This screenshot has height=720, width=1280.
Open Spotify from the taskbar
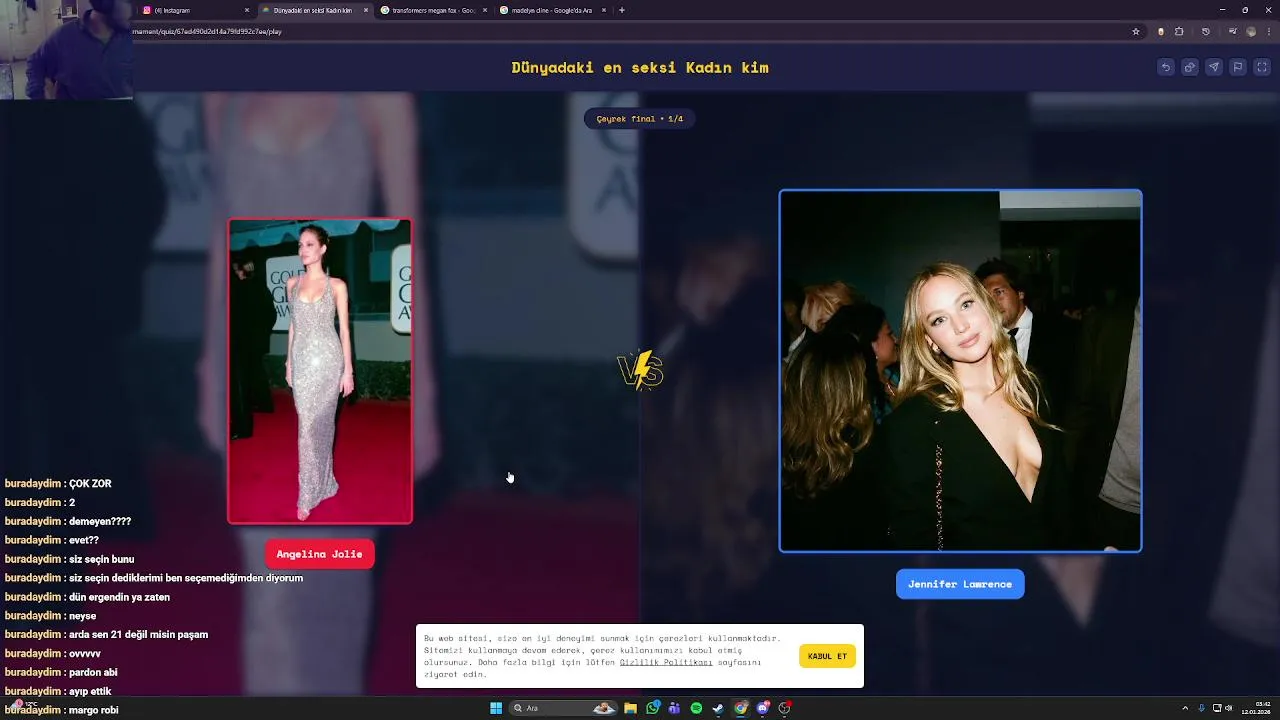(x=697, y=708)
